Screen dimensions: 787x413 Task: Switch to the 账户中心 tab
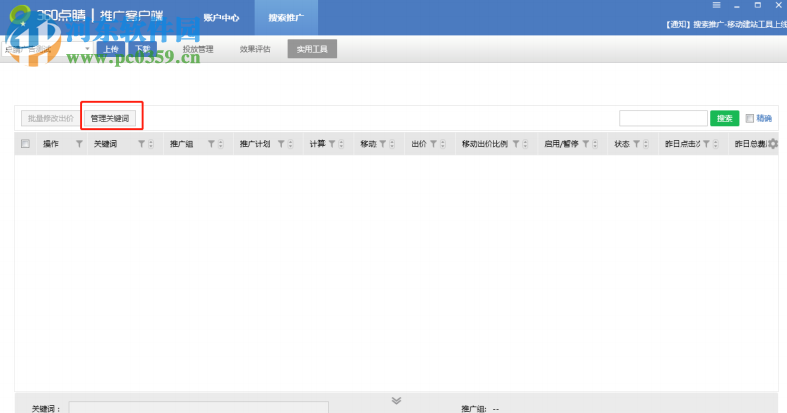[221, 18]
